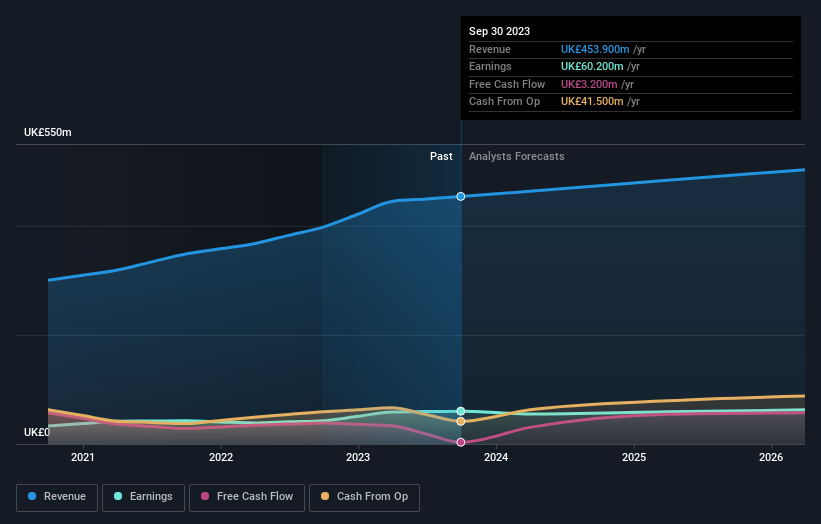Select the 2023 x-axis label
This screenshot has height=524, width=821.
click(358, 457)
